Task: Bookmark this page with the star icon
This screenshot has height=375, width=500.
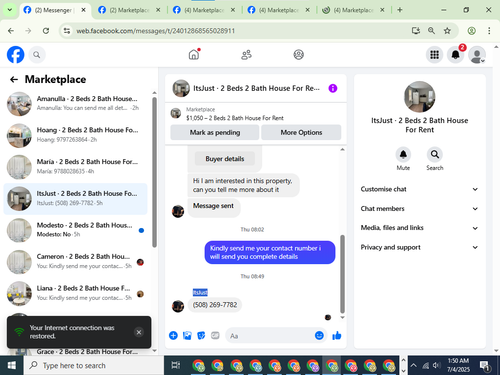Action: 447,31
